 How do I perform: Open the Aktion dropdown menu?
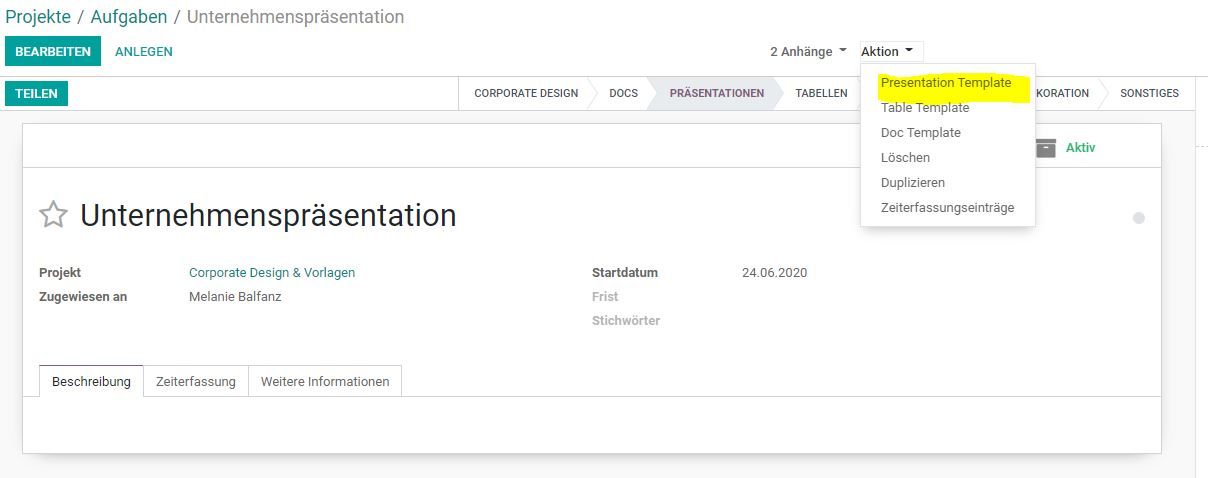[887, 51]
